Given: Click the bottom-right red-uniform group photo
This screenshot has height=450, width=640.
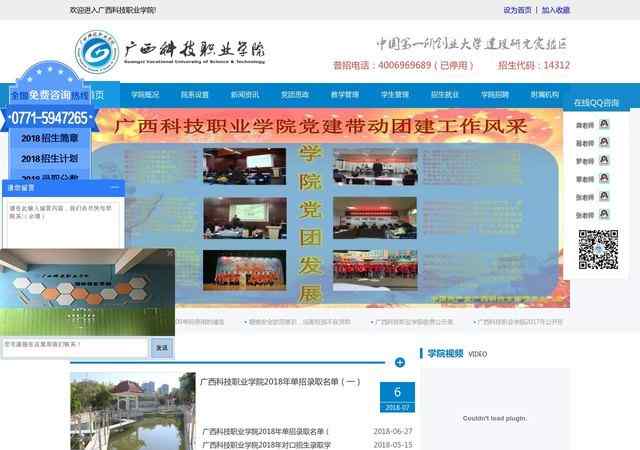Looking at the screenshot, I should coord(375,270).
